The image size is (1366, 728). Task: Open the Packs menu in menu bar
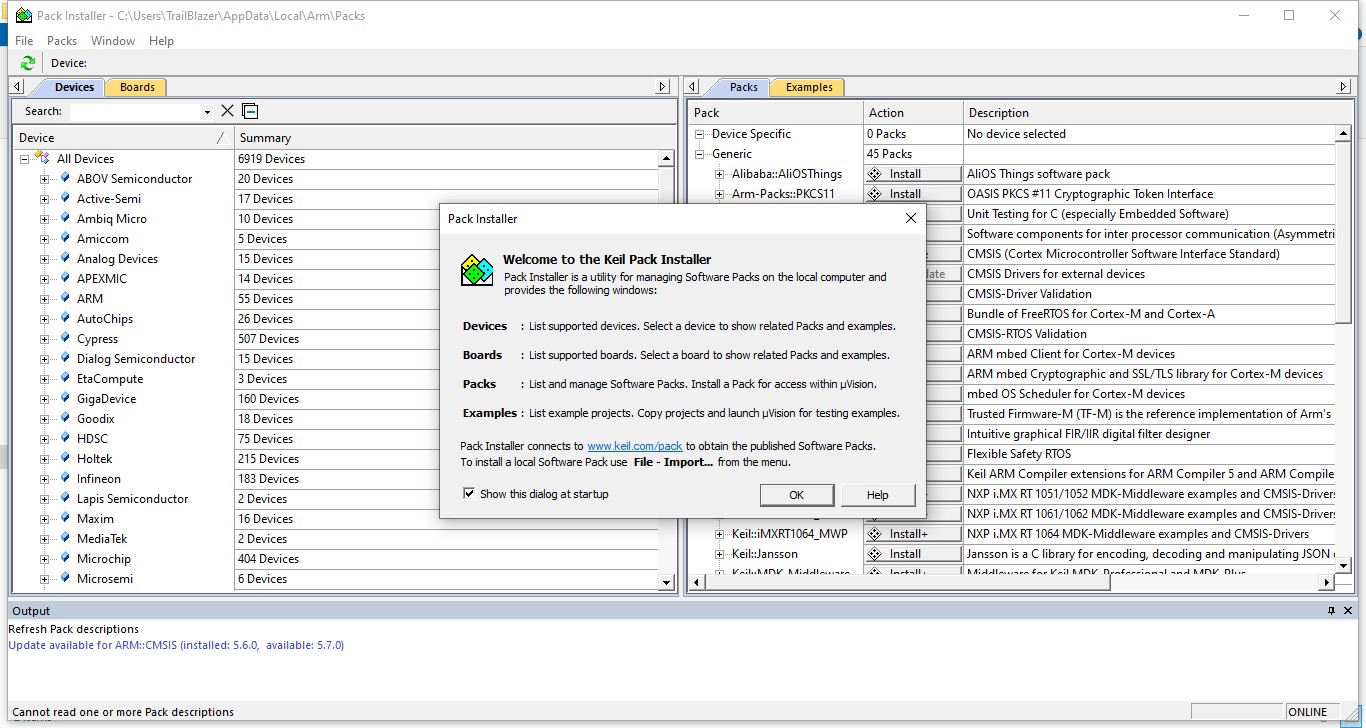62,41
